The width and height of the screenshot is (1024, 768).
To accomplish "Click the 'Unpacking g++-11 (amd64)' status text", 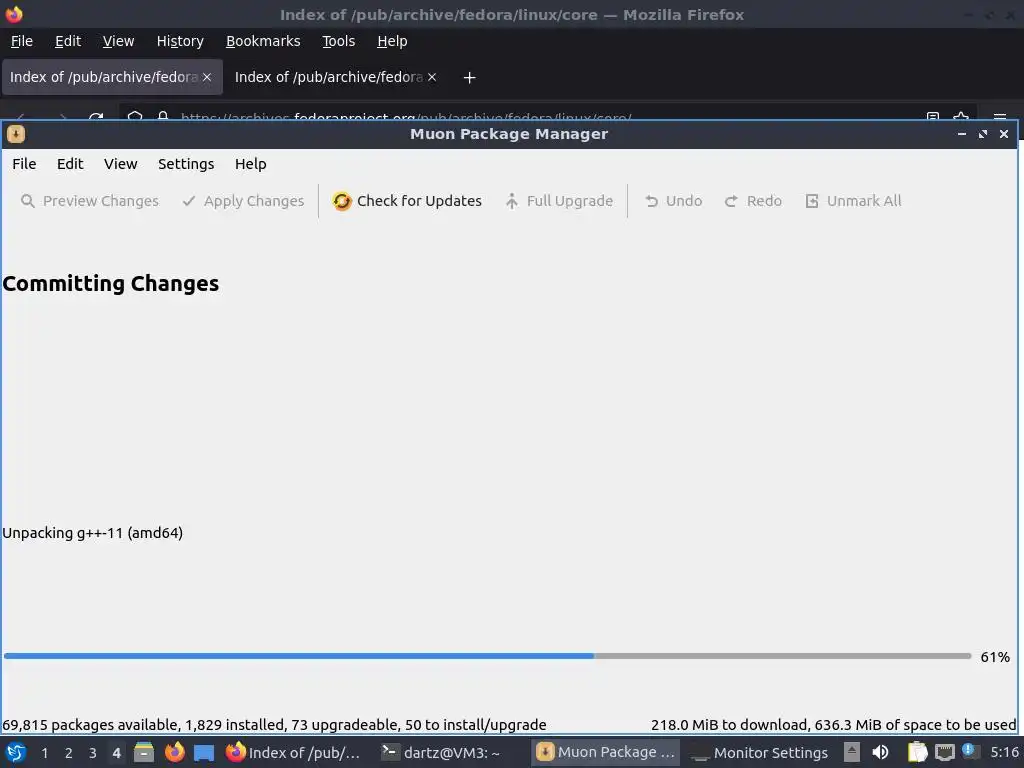I will point(93,533).
